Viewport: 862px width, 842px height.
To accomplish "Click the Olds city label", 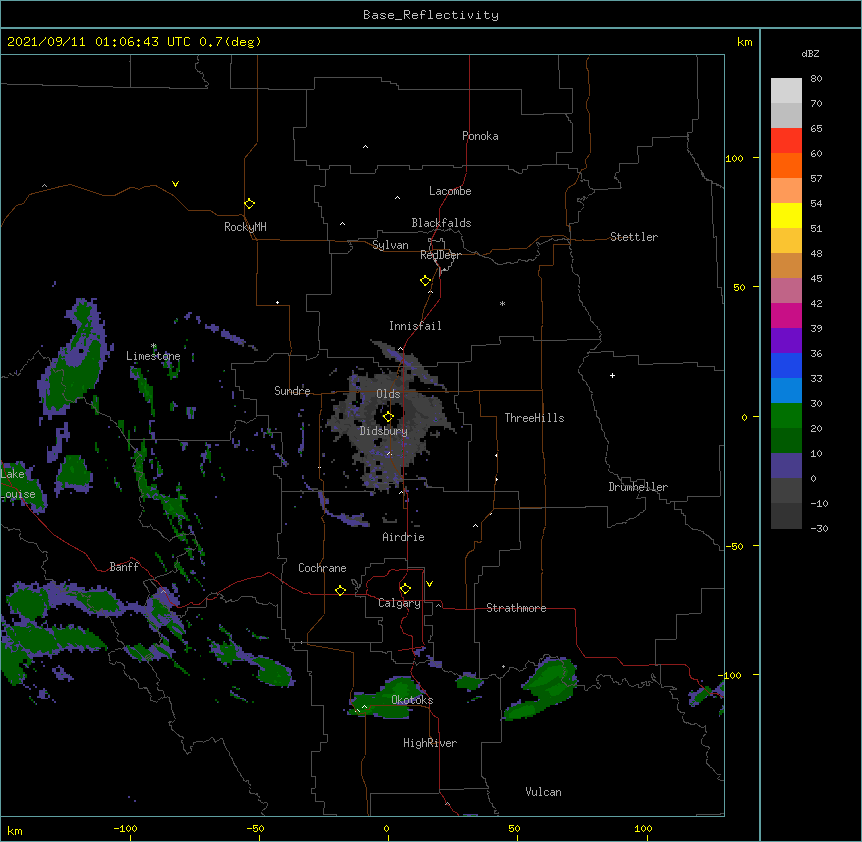I will point(388,394).
